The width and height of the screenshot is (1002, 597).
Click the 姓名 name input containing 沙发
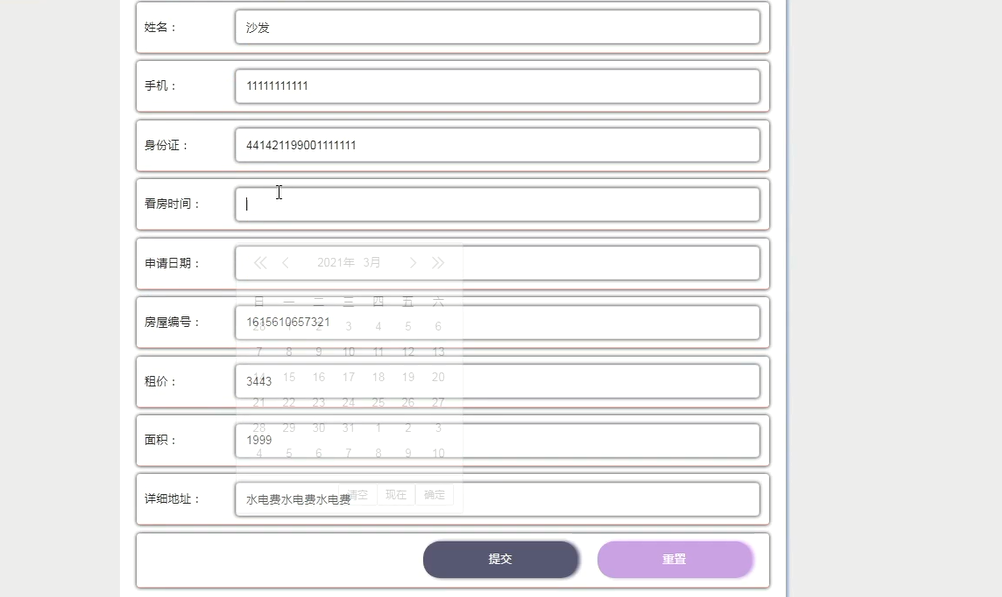[497, 28]
